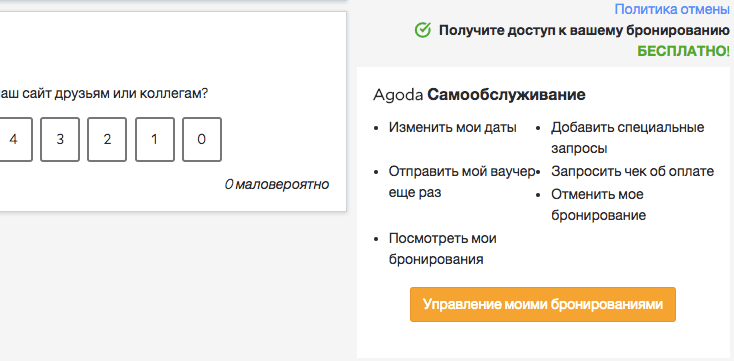
Task: Click Отправить мой ваучер еще раз
Action: pos(462,182)
